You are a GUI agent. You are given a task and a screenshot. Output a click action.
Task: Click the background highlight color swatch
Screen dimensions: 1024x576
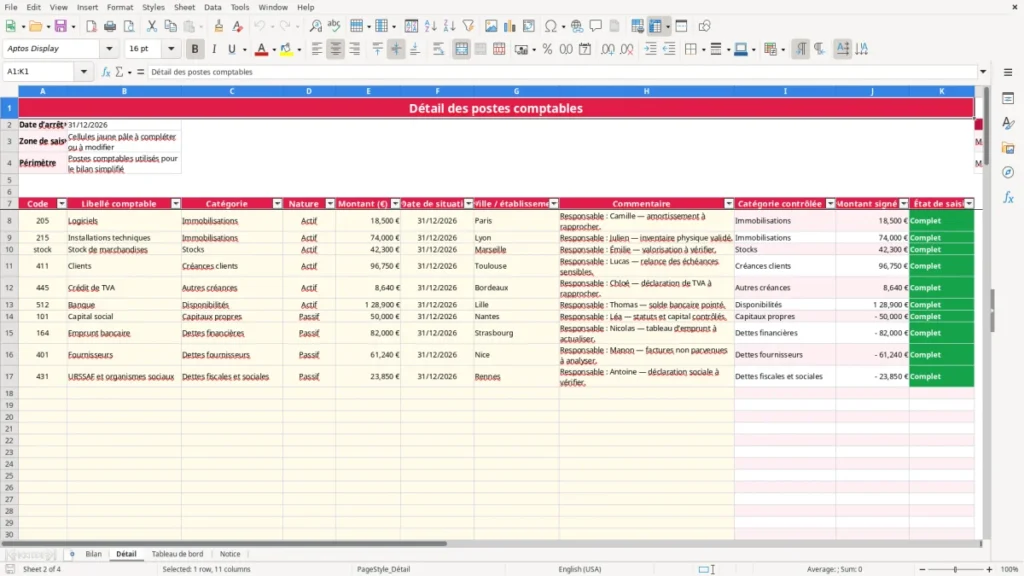pyautogui.click(x=285, y=49)
